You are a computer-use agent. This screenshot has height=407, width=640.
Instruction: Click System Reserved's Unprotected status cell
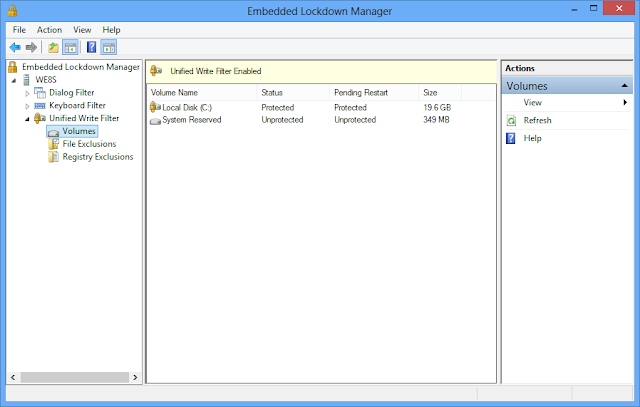click(x=282, y=120)
